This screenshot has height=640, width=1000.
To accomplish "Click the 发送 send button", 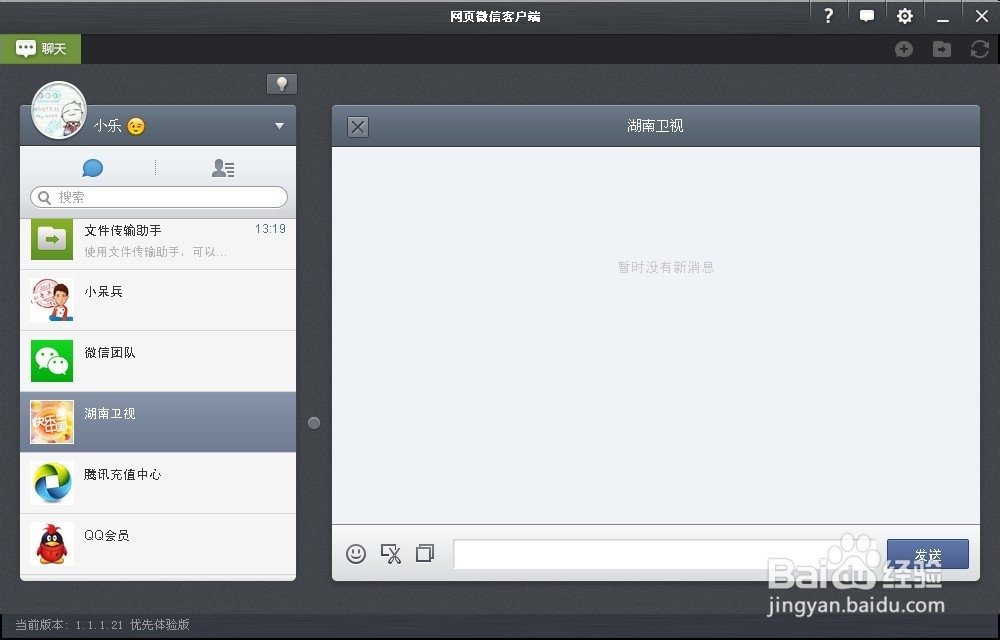I will tap(928, 554).
